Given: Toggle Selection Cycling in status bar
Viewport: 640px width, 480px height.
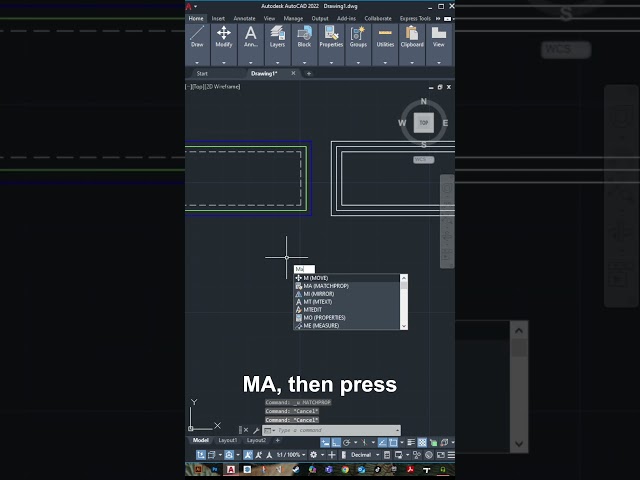Looking at the screenshot, I should [433, 442].
